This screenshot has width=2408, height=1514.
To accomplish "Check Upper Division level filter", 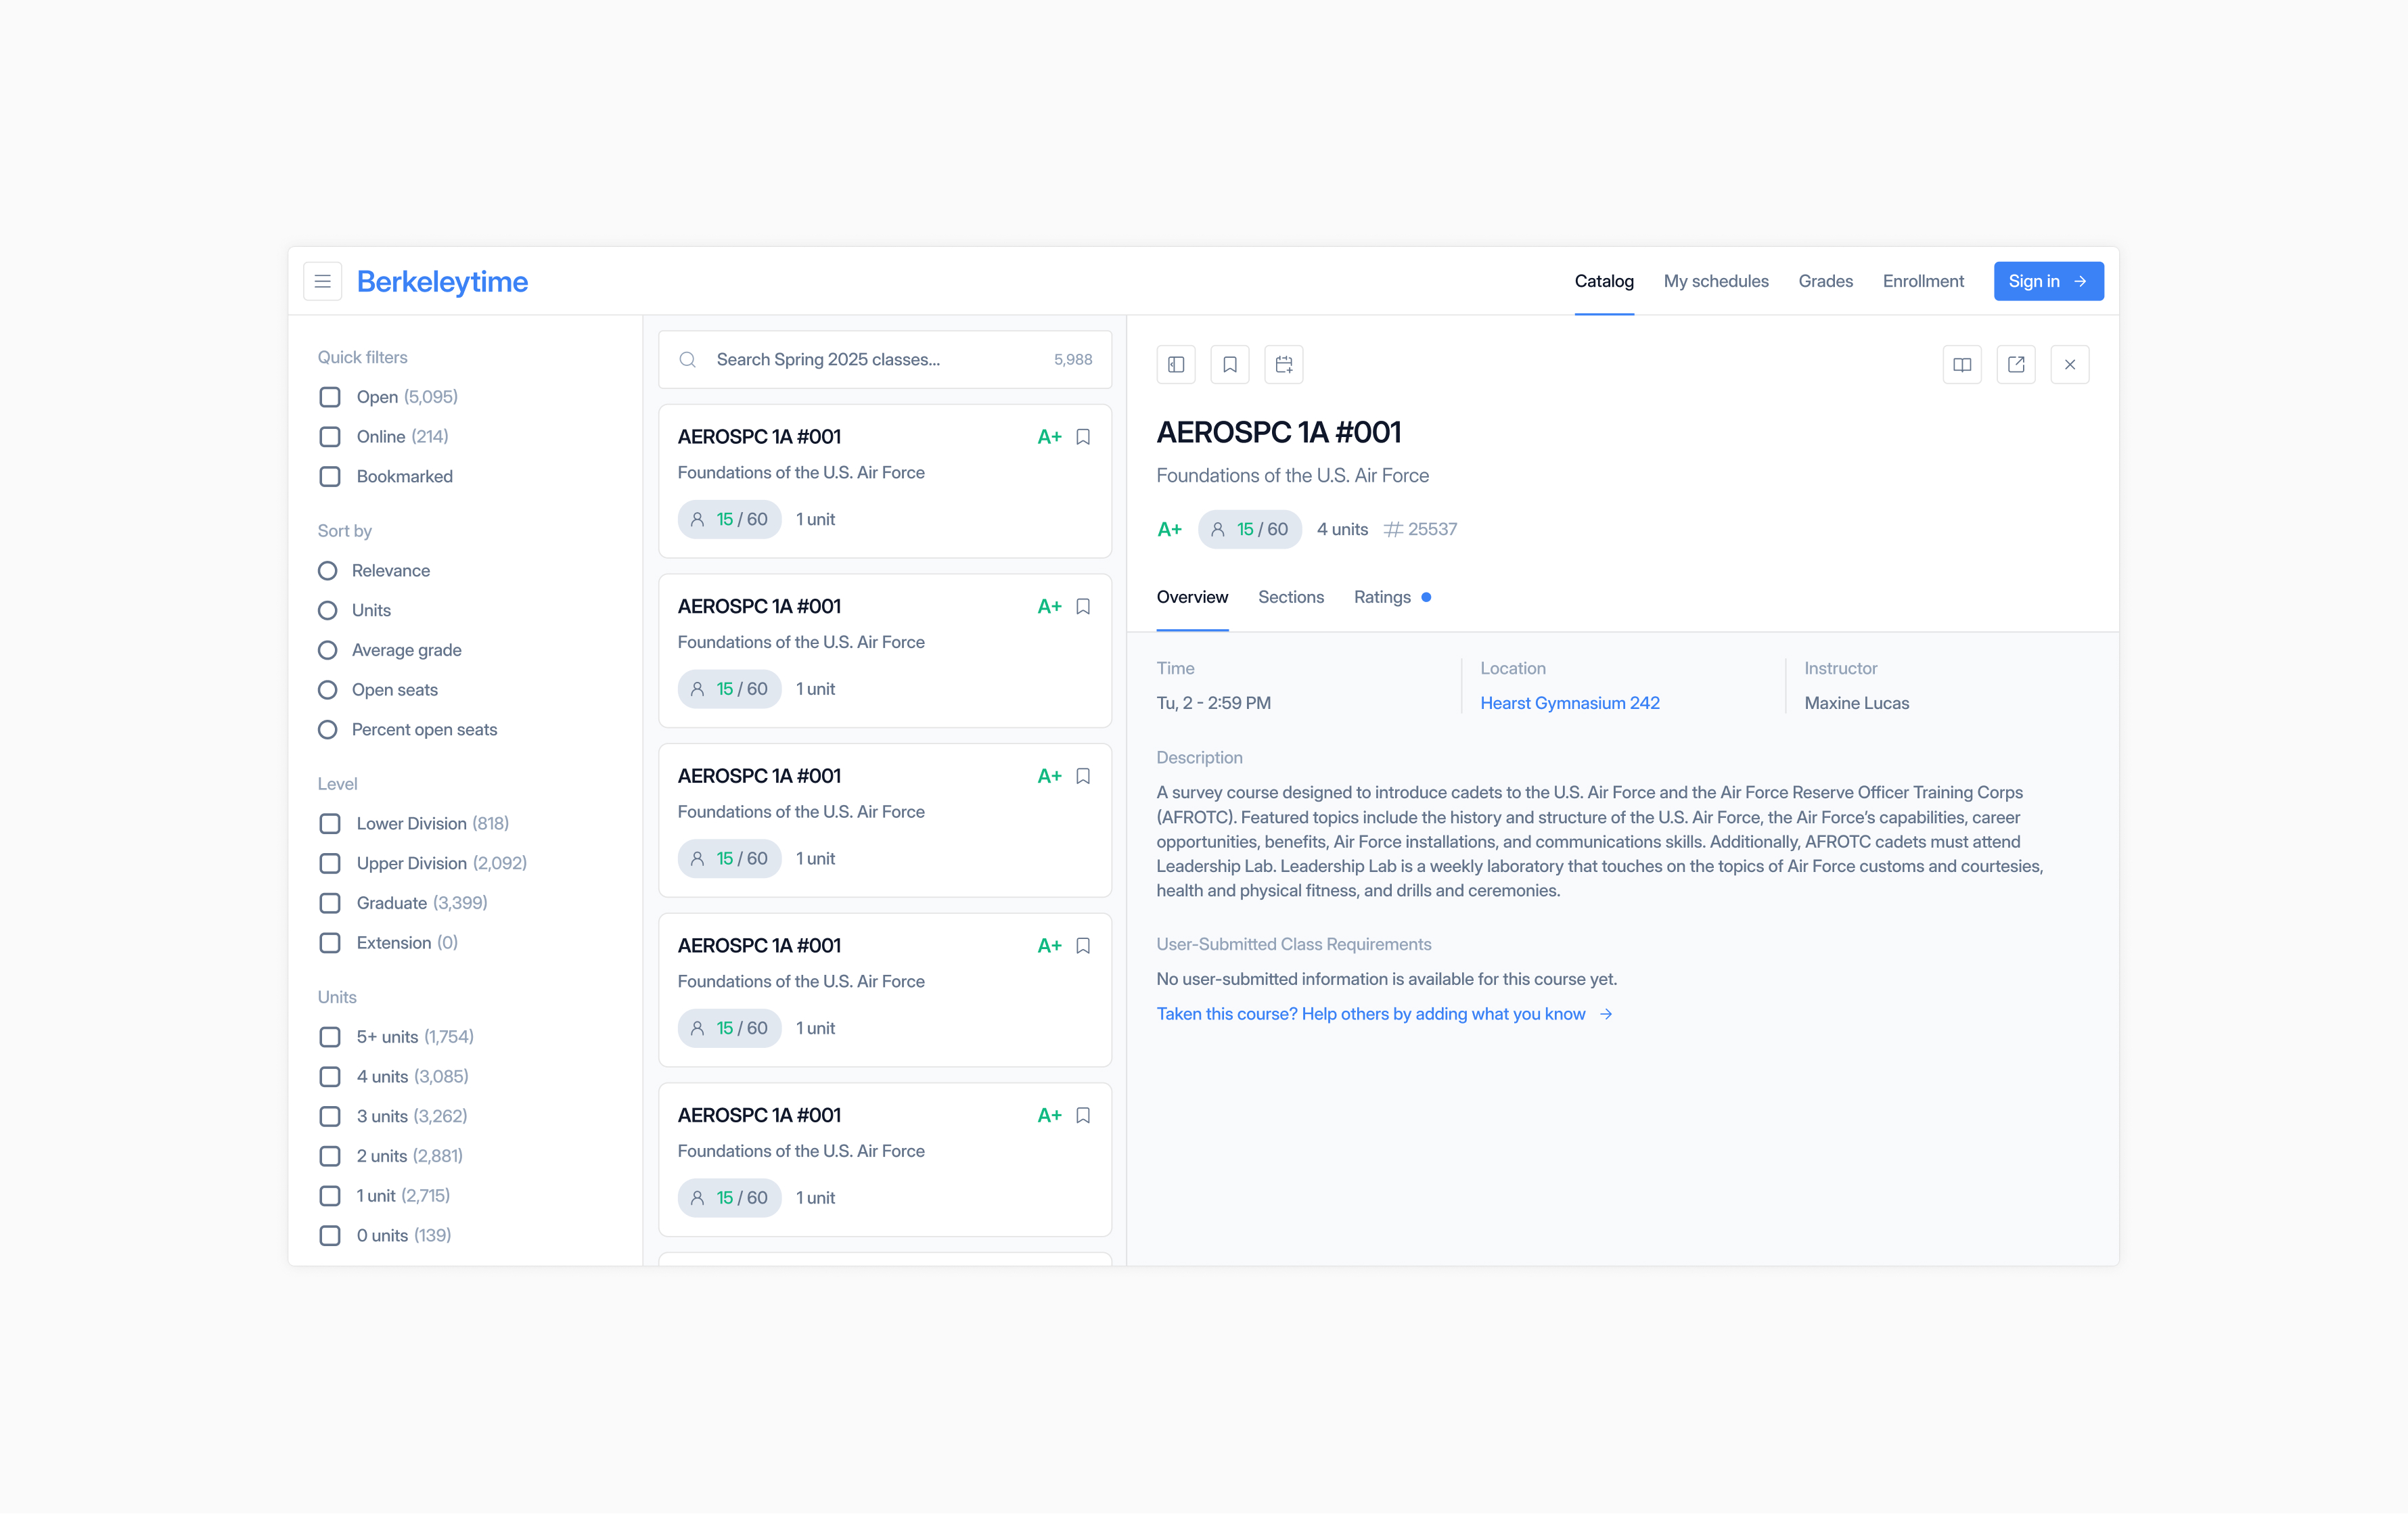I will click(x=330, y=863).
